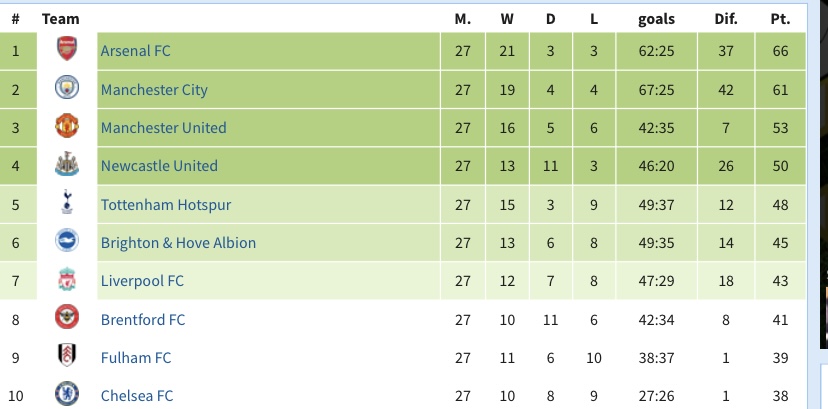Click the Newcastle United club crest
This screenshot has height=409, width=828.
point(67,164)
